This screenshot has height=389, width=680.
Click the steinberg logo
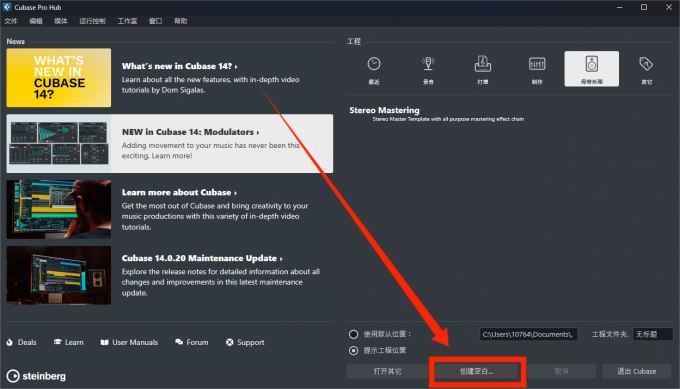[x=36, y=376]
